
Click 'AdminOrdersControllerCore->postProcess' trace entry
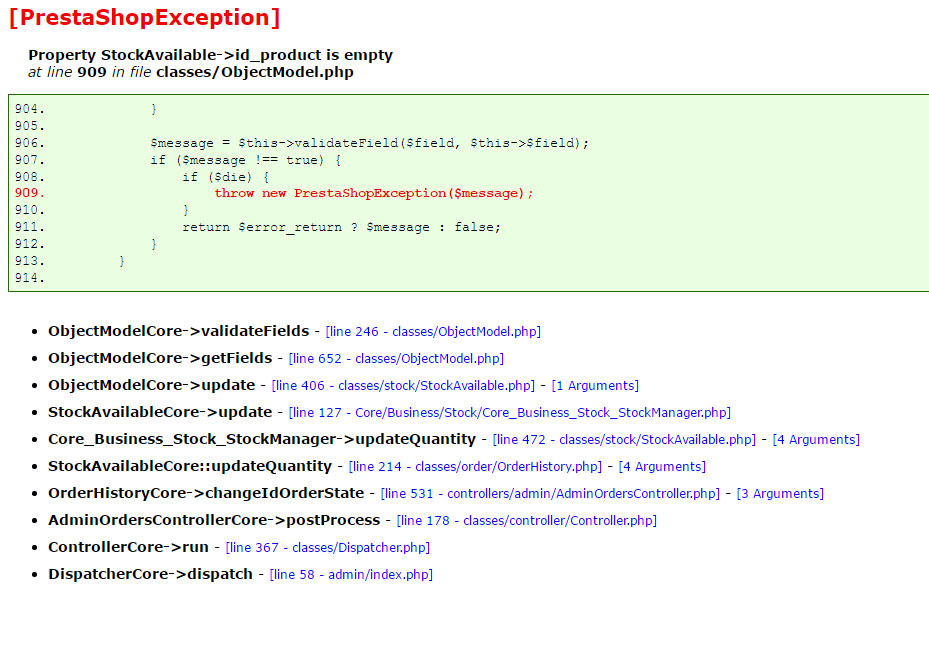[214, 520]
